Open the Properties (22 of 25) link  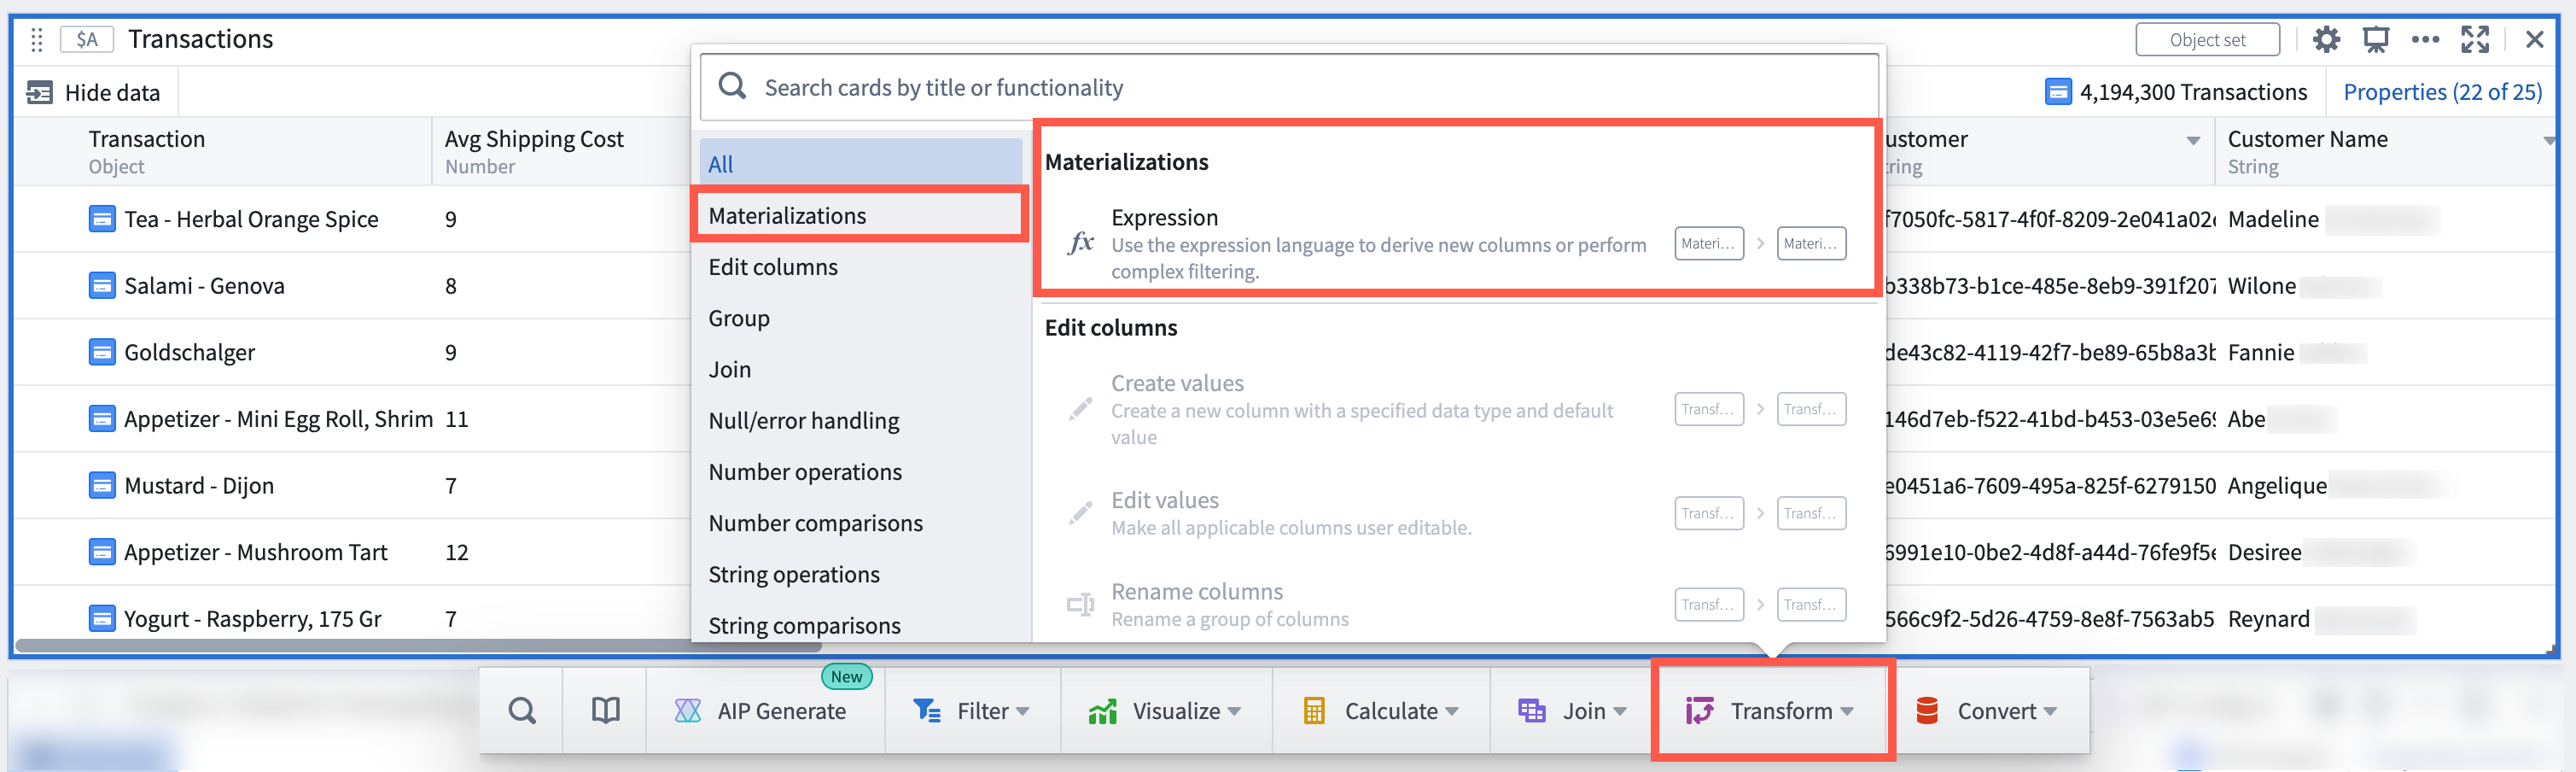point(2441,92)
